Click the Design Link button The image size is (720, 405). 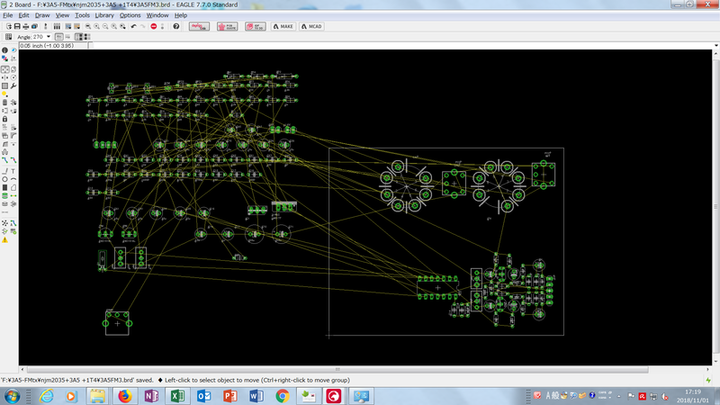point(198,26)
